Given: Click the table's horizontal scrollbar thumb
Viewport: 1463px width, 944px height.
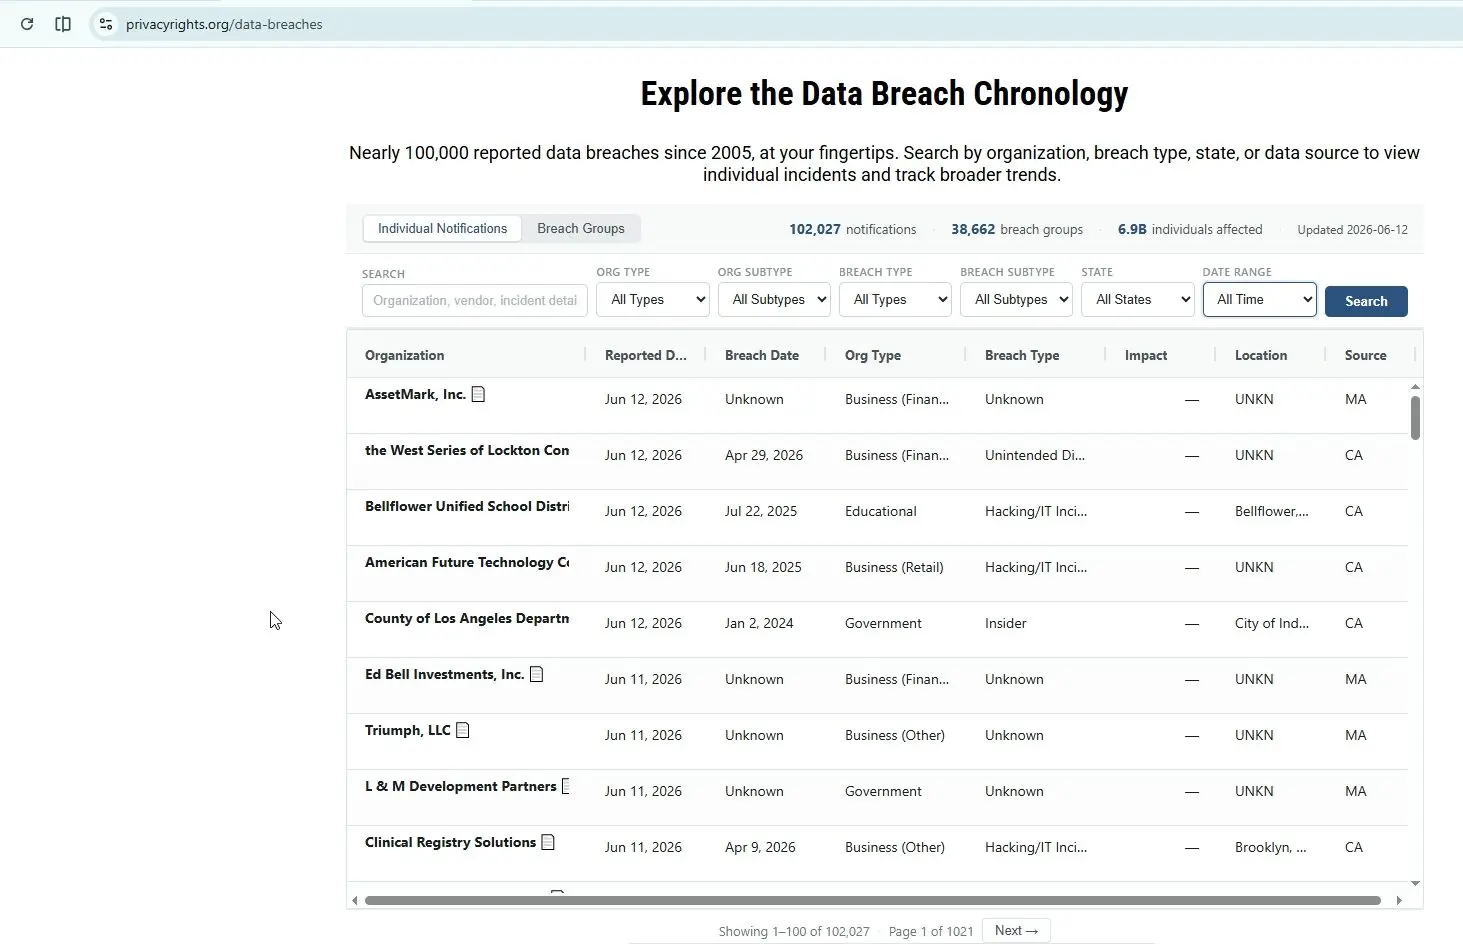Looking at the screenshot, I should 872,900.
